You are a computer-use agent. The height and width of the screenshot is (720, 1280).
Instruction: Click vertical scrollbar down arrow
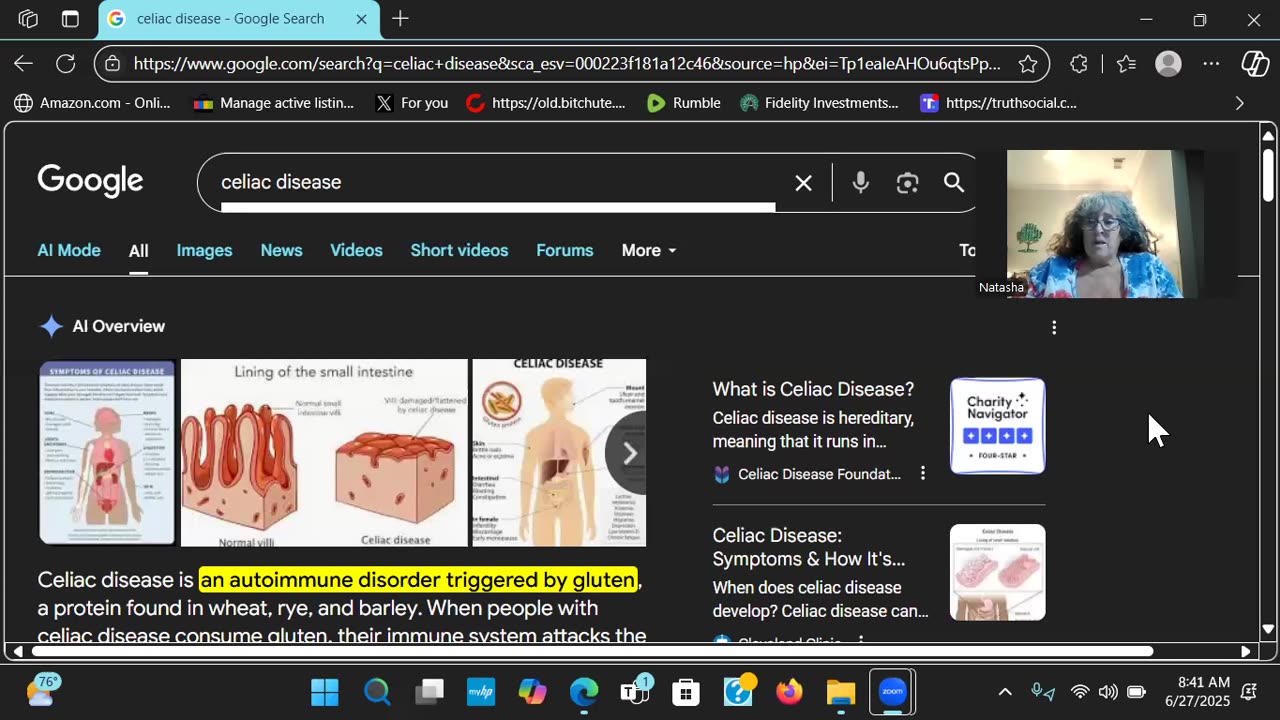[x=1268, y=629]
